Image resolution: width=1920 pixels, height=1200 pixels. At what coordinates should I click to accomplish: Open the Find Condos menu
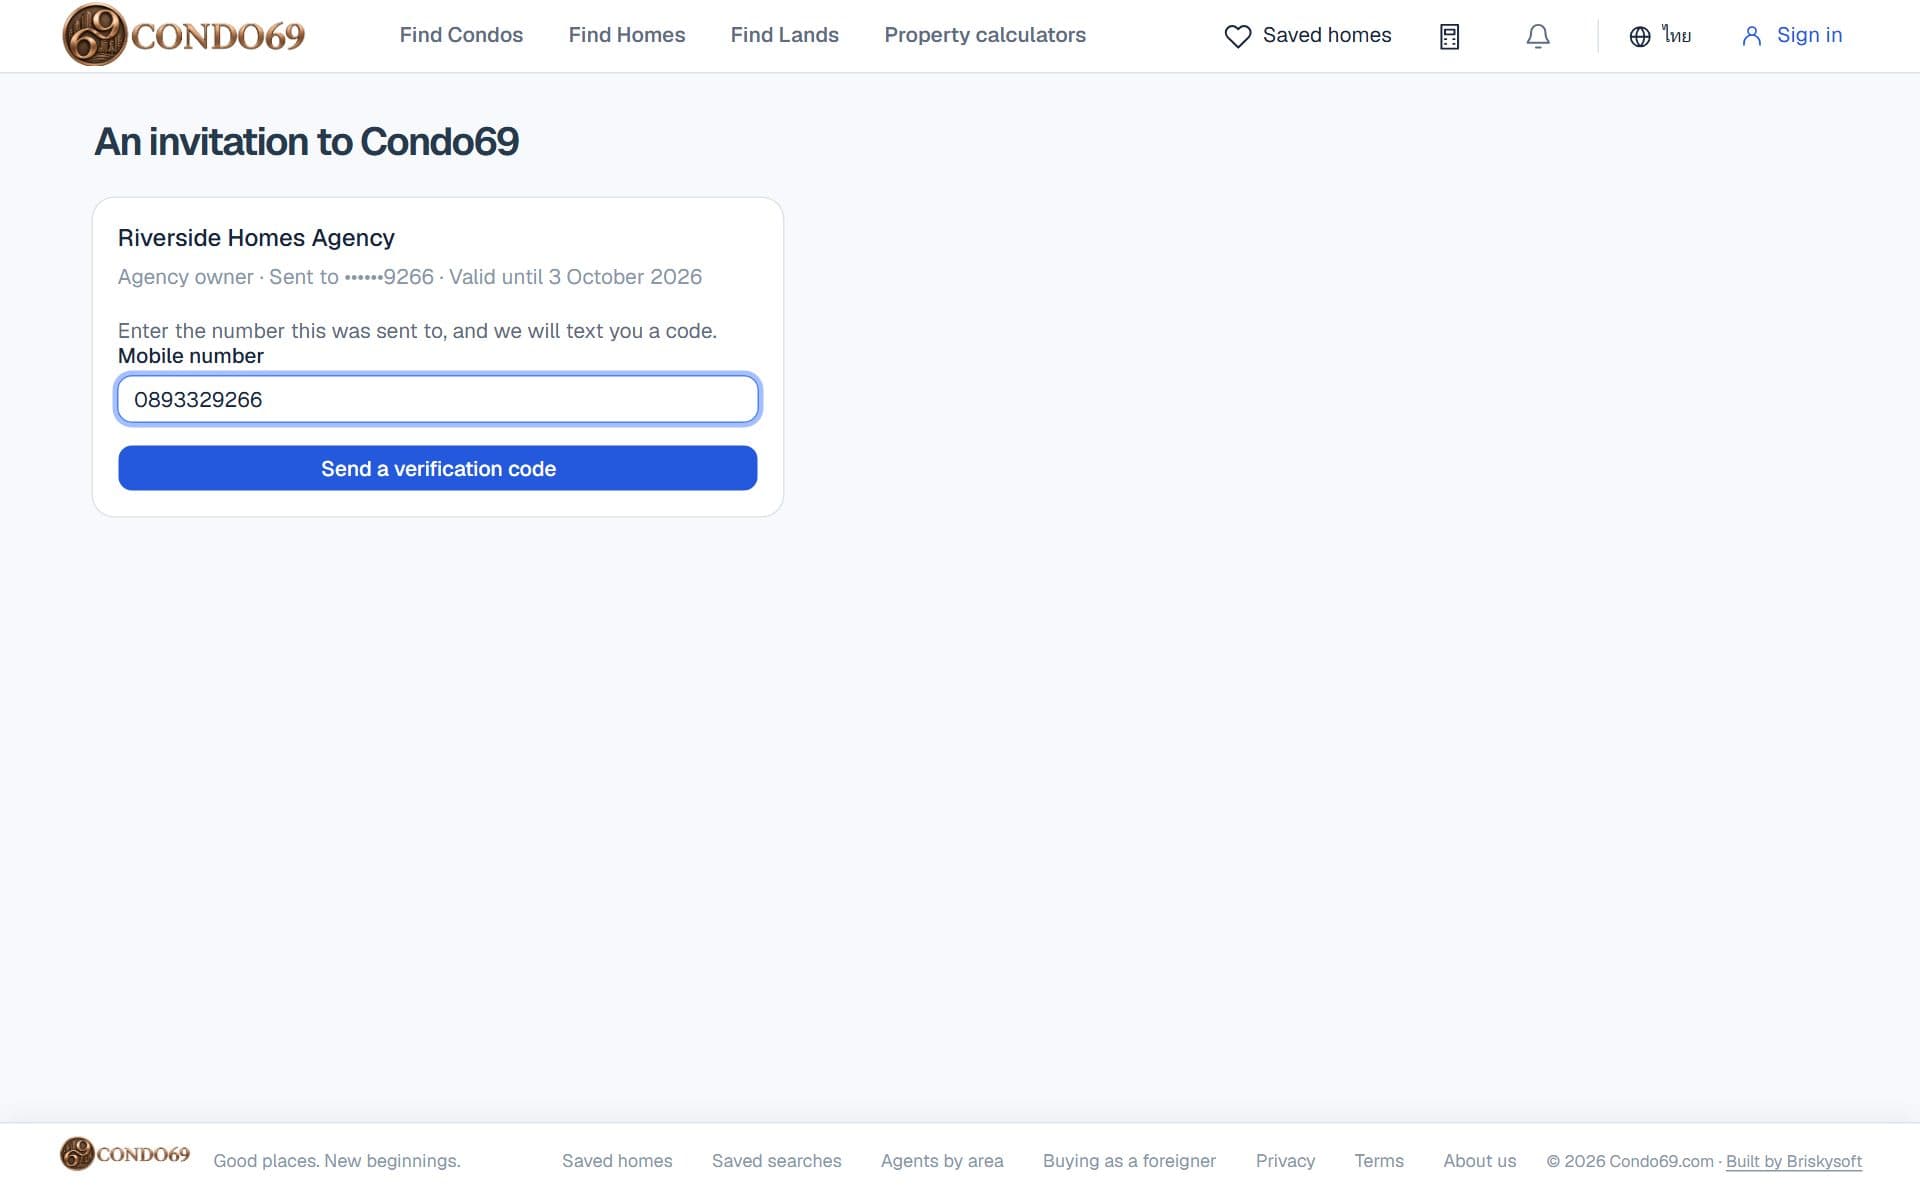coord(461,35)
